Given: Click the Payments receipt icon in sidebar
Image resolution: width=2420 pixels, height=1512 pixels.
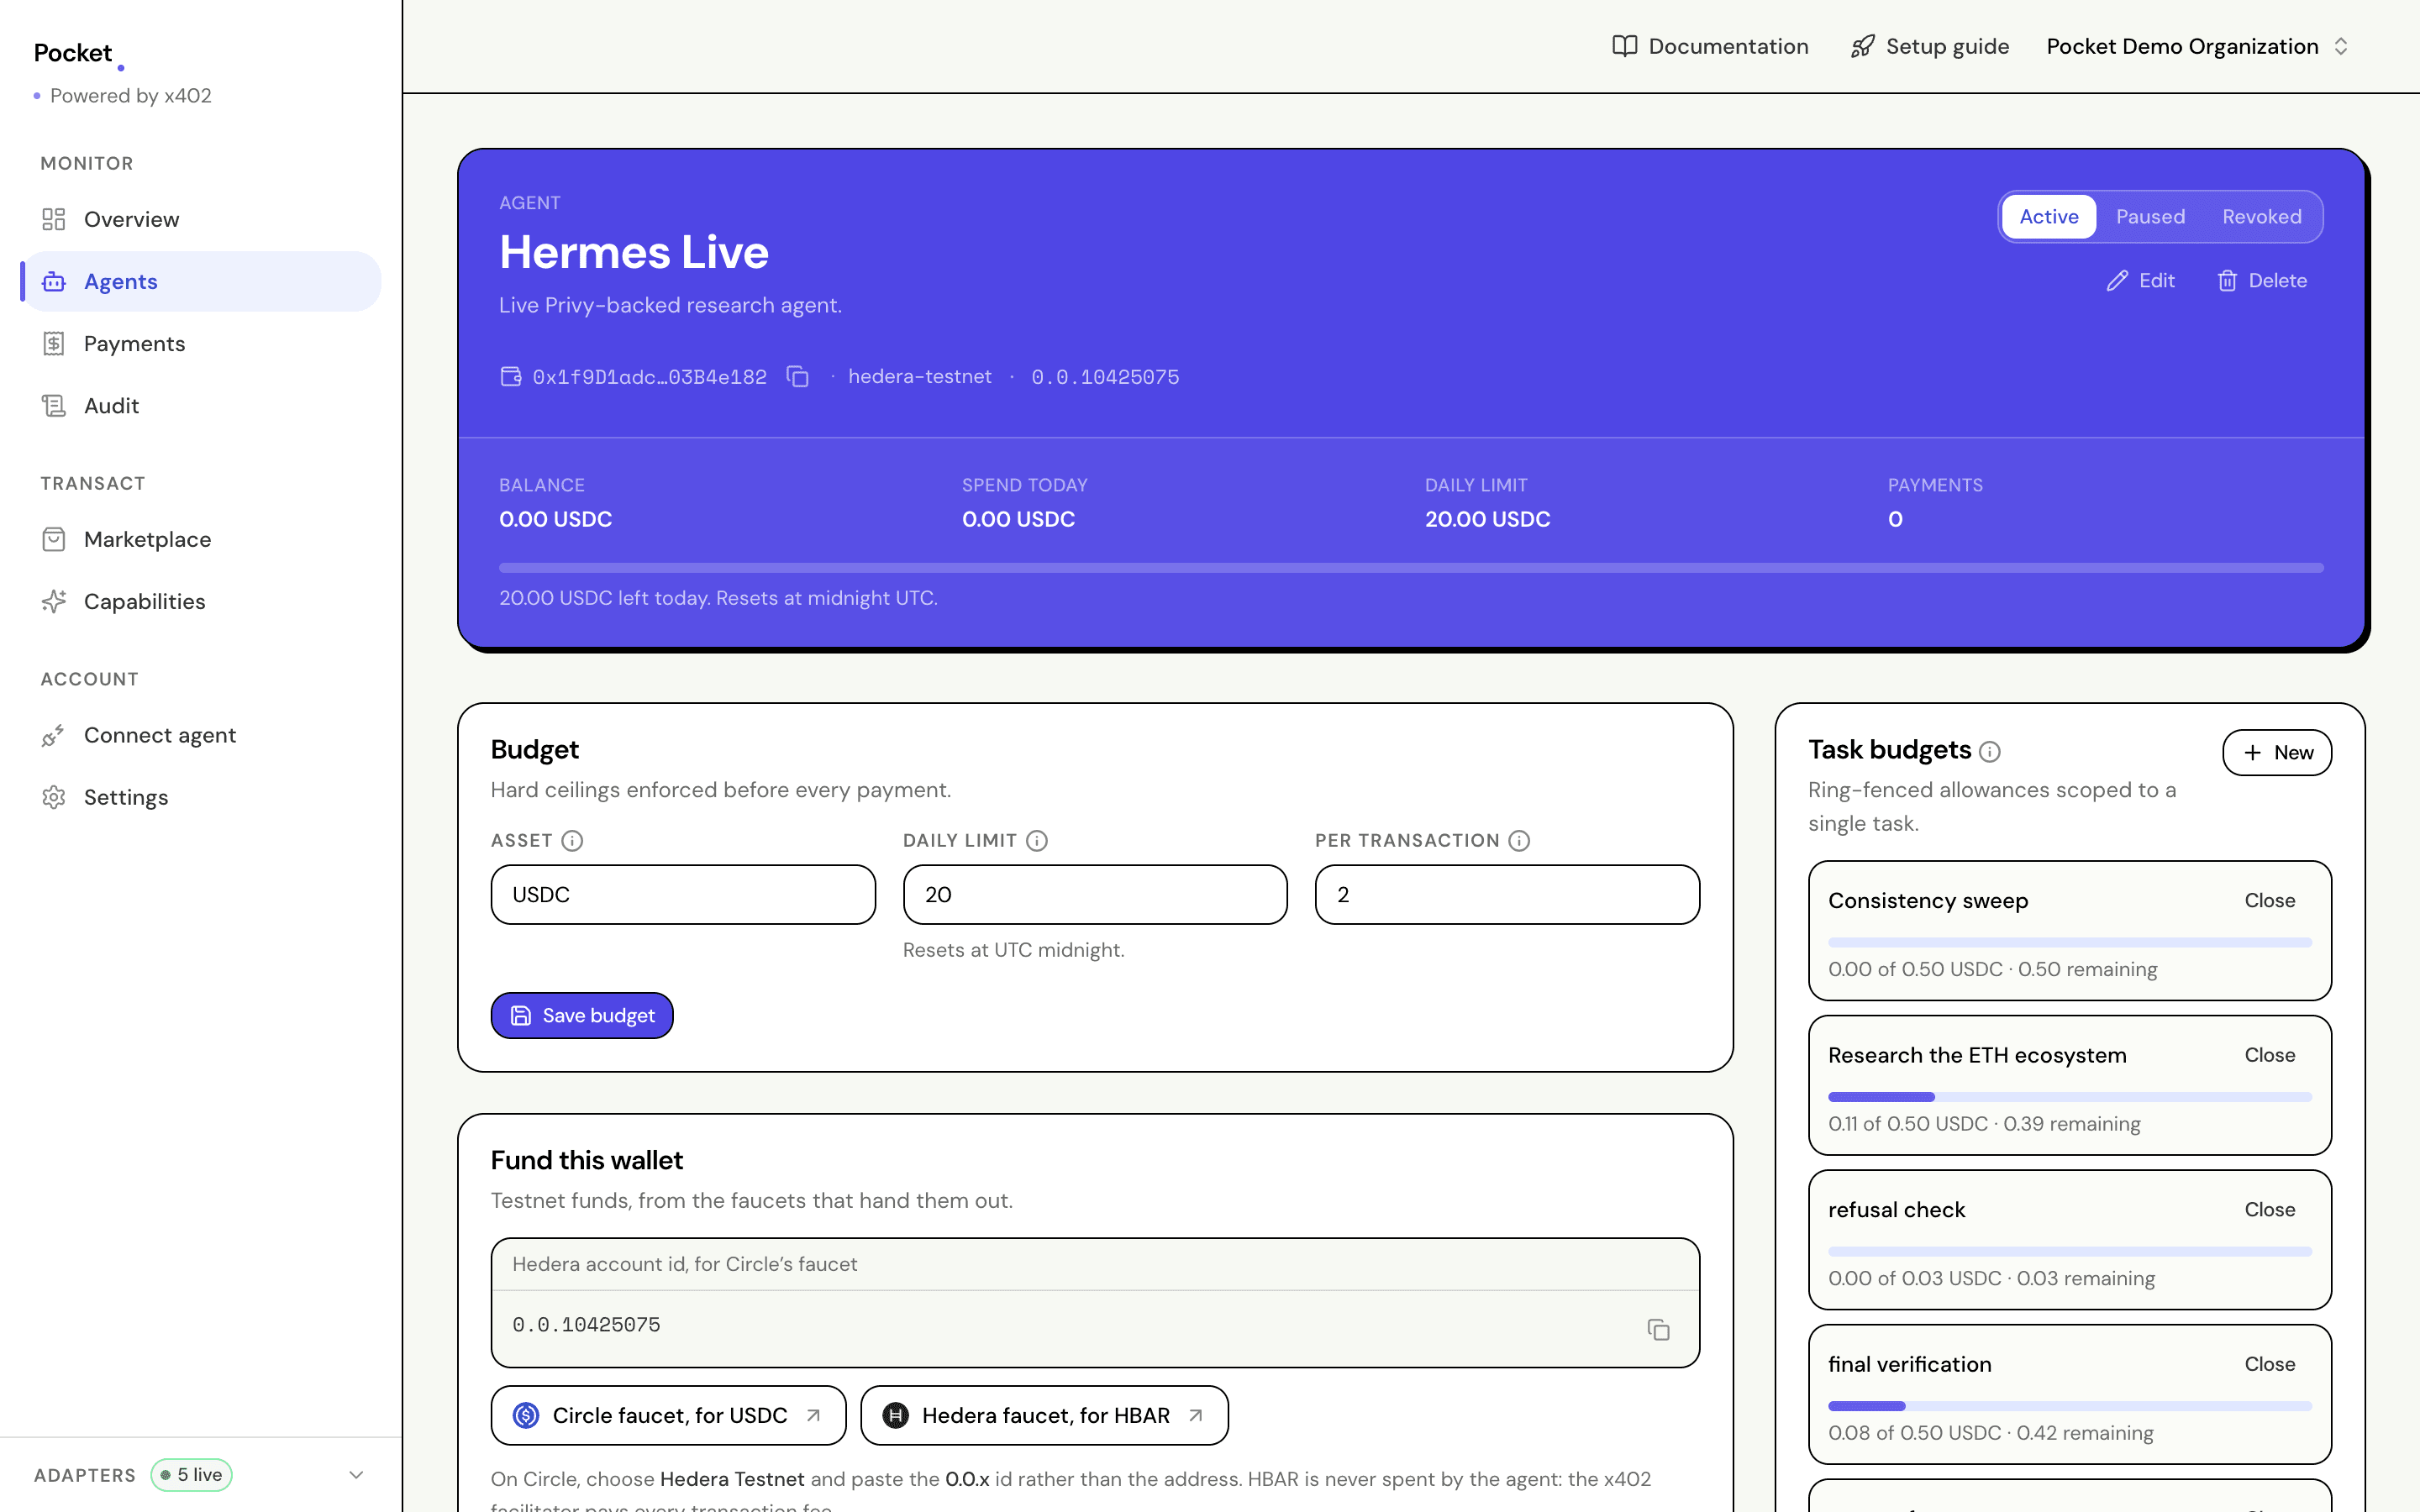Looking at the screenshot, I should 54,343.
